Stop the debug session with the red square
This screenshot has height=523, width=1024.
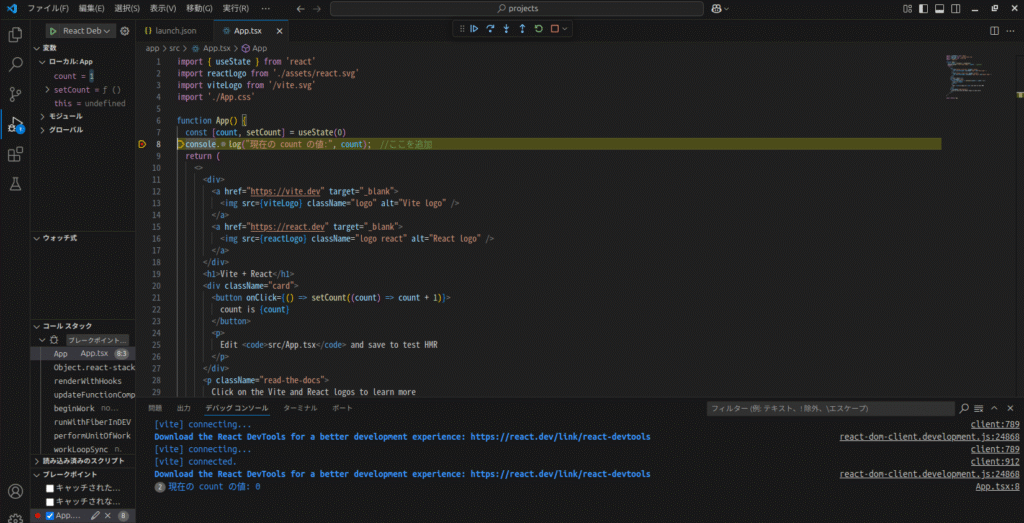point(555,29)
